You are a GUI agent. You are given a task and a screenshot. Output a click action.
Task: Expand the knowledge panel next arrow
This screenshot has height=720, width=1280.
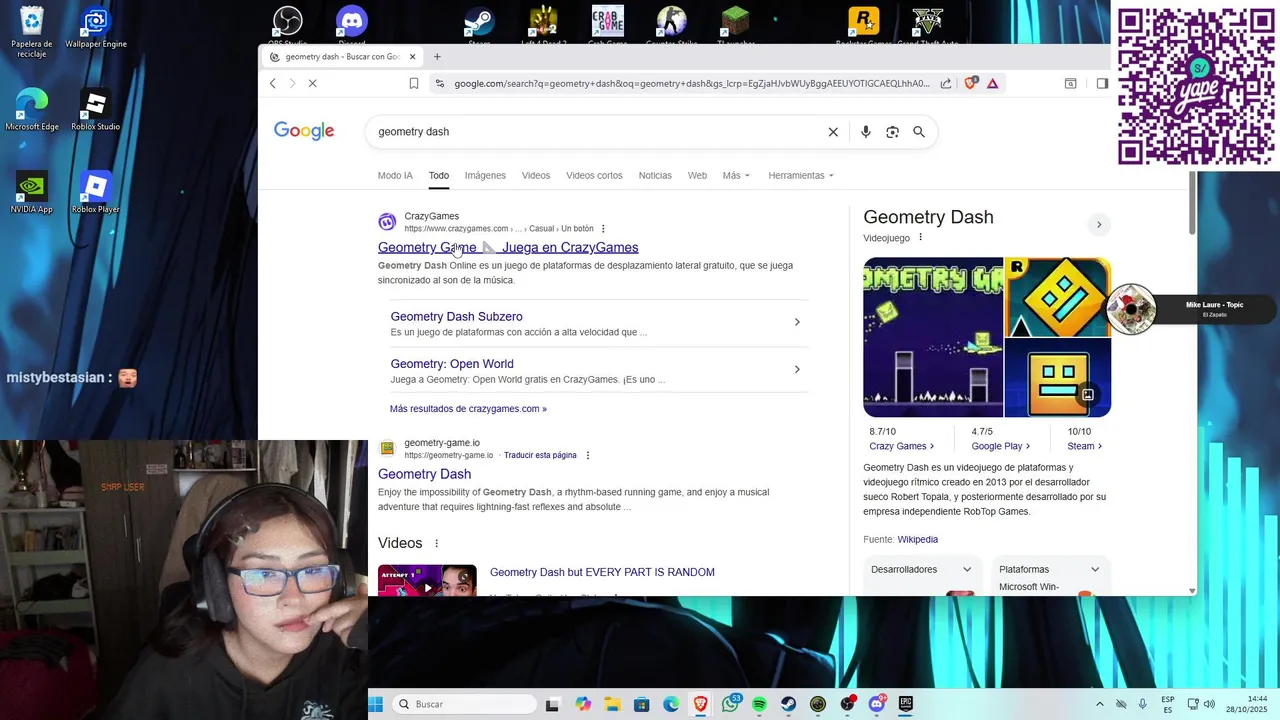[x=1099, y=224]
